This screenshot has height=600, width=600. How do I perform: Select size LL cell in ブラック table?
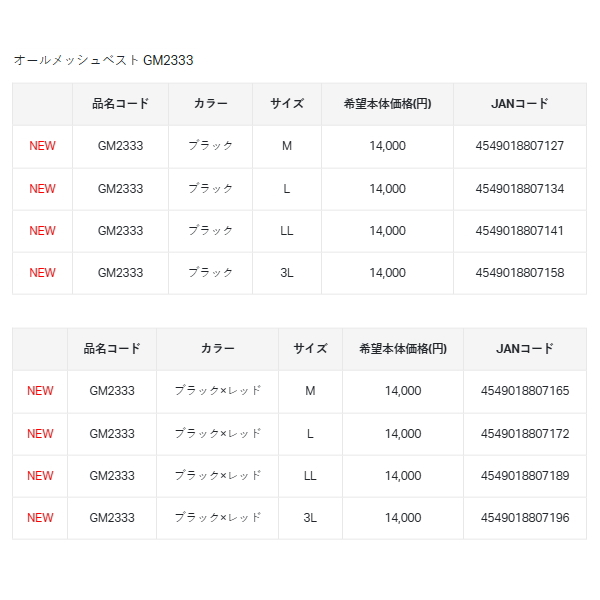tap(287, 231)
